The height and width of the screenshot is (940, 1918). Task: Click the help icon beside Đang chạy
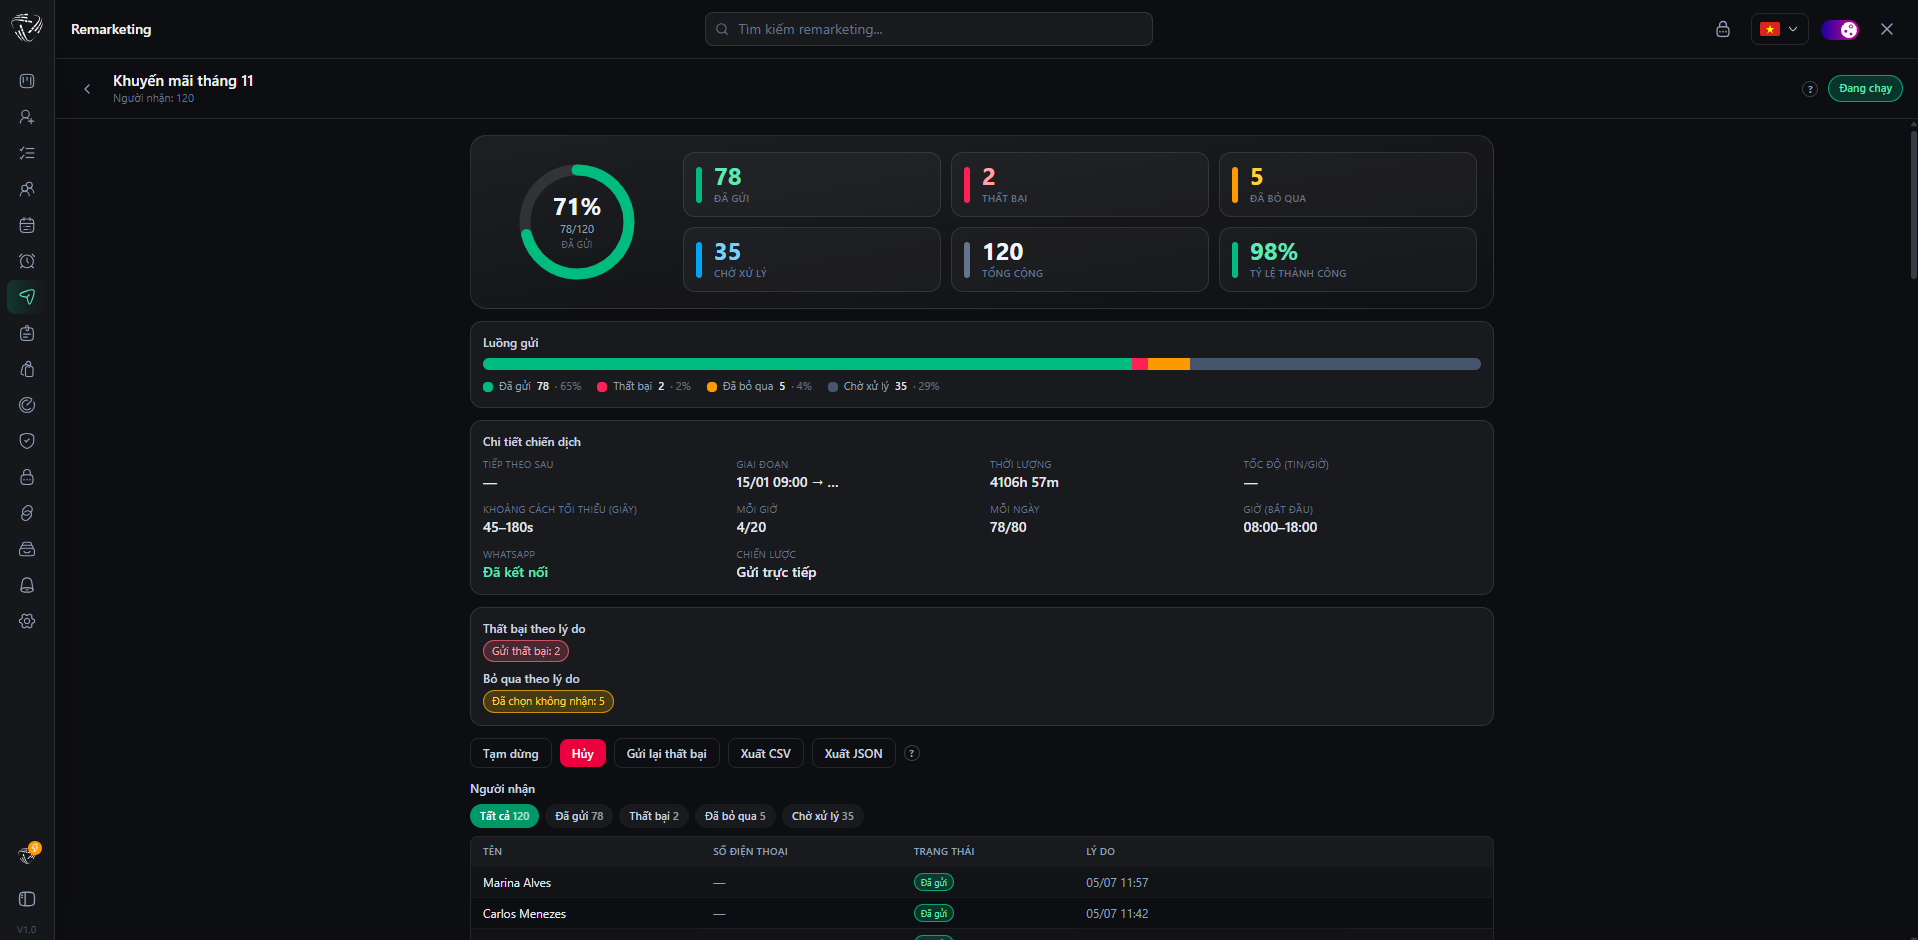[1809, 89]
